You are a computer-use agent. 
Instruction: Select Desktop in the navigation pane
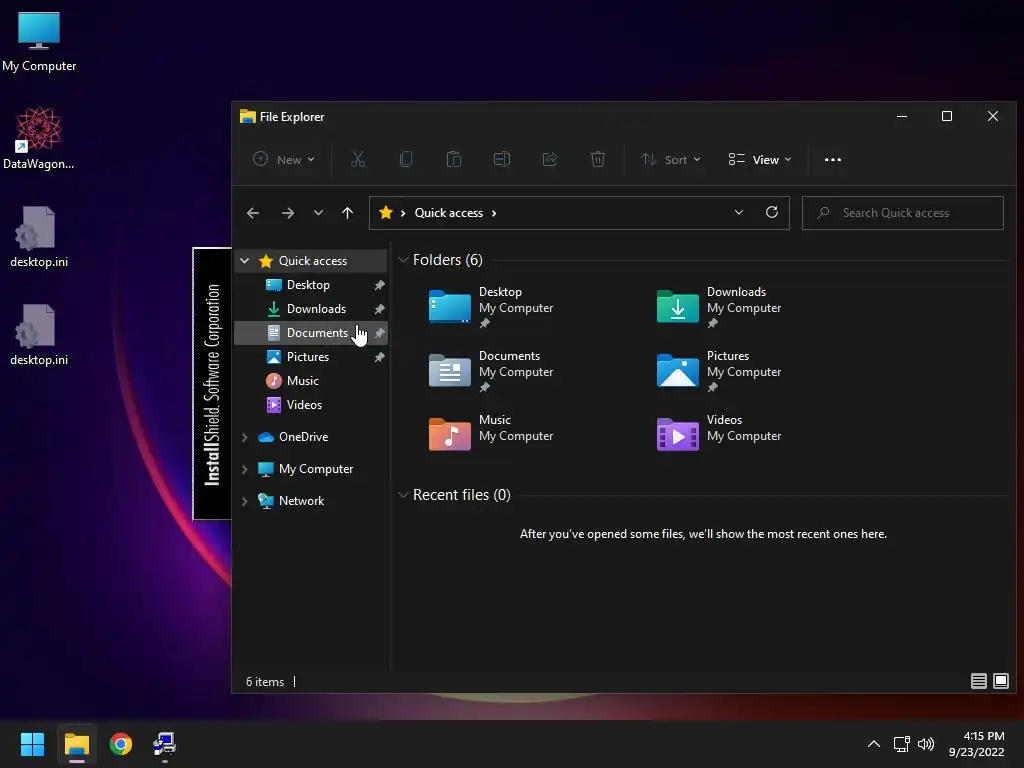pos(311,285)
